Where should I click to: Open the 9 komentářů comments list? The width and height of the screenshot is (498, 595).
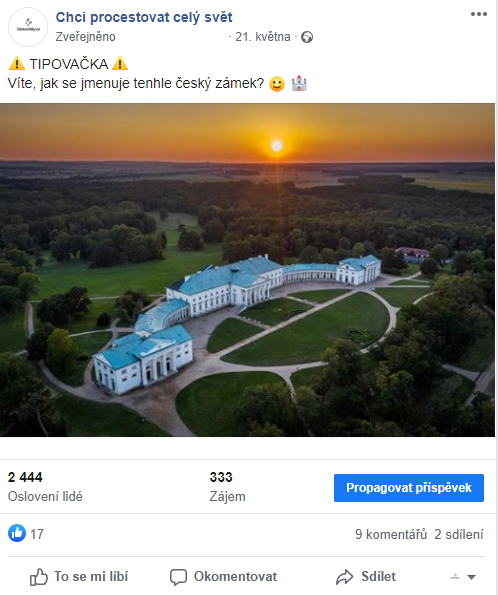point(391,534)
